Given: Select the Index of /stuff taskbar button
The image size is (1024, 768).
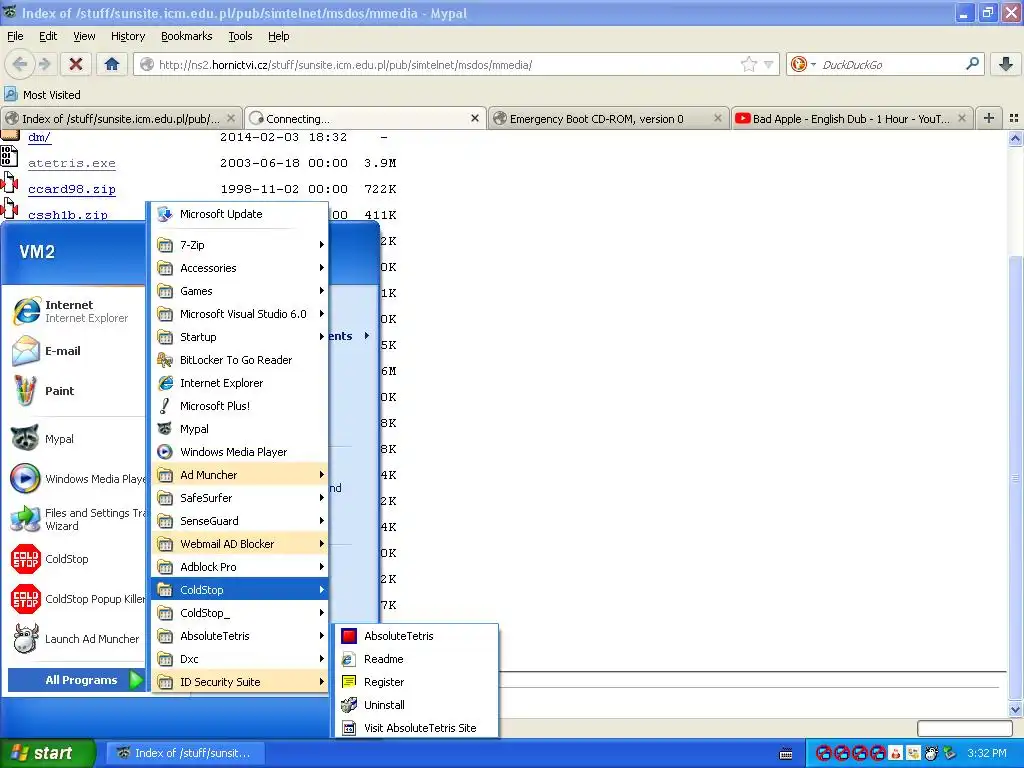Looking at the screenshot, I should pyautogui.click(x=186, y=753).
